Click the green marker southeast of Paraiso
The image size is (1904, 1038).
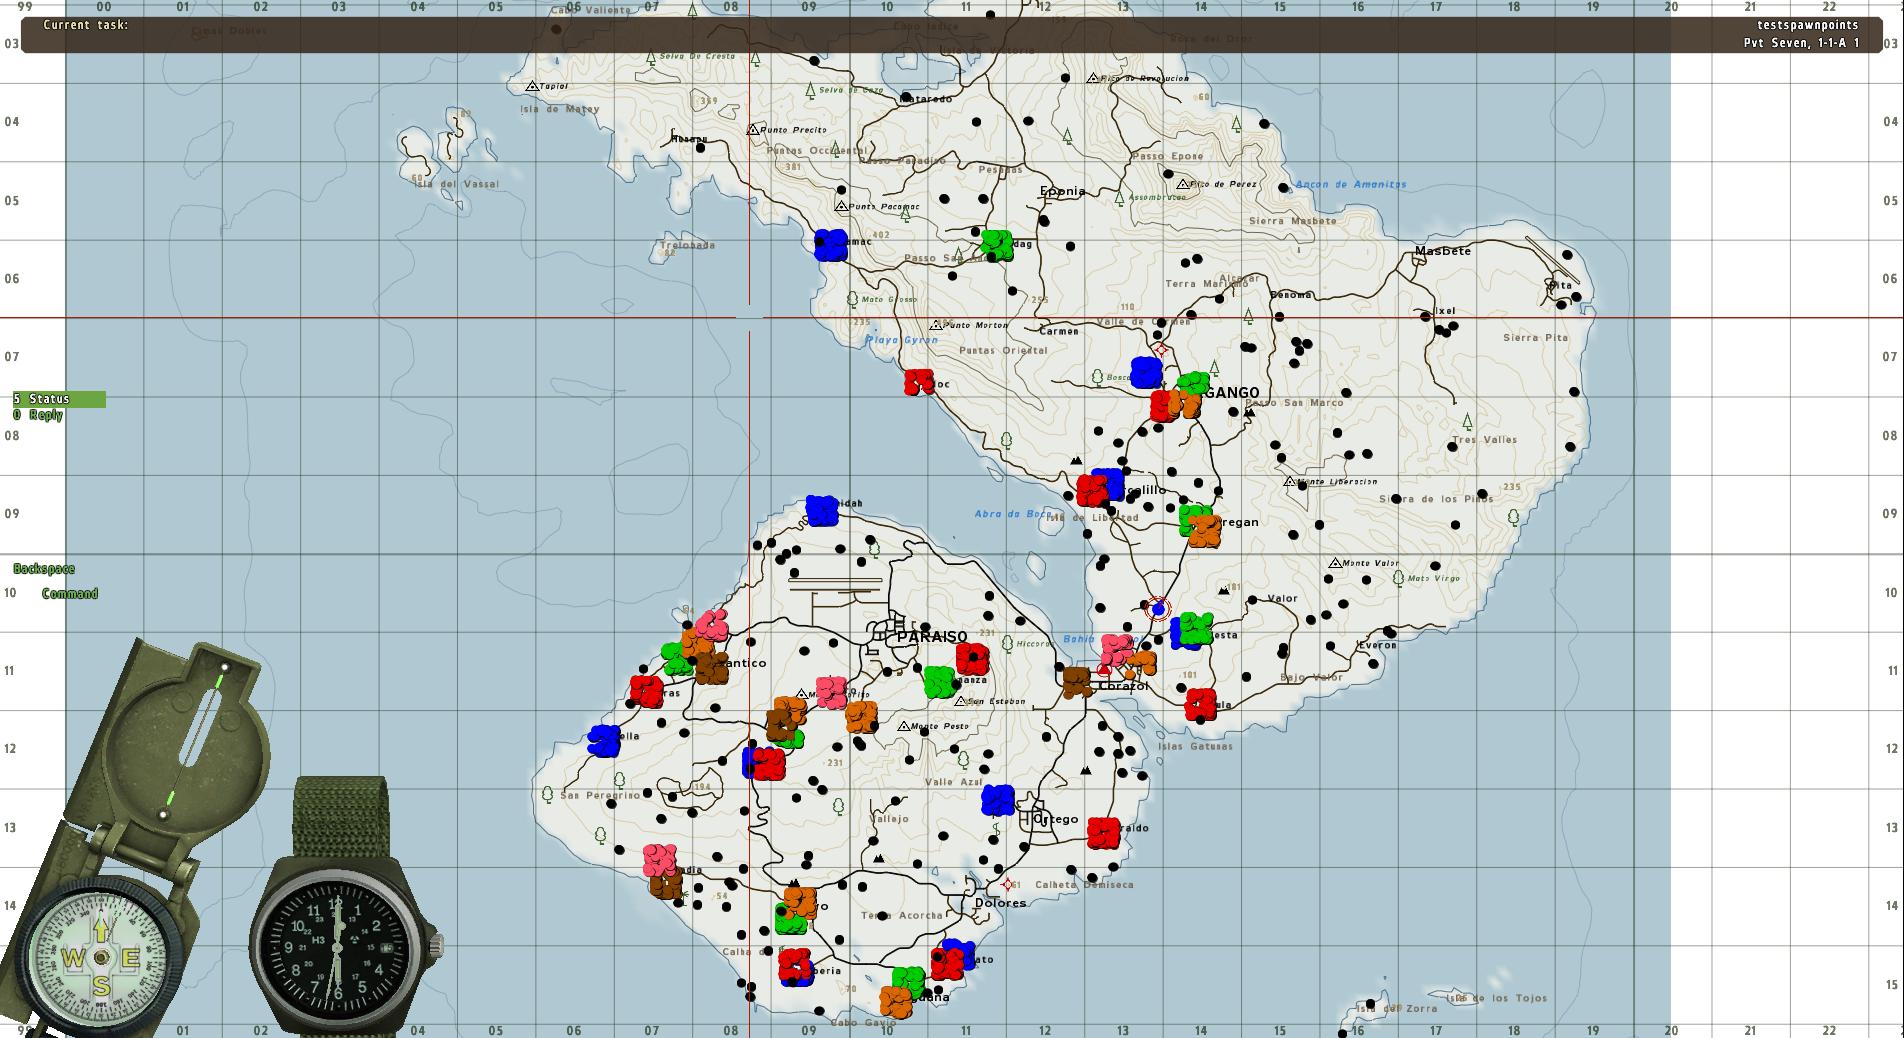pos(939,682)
